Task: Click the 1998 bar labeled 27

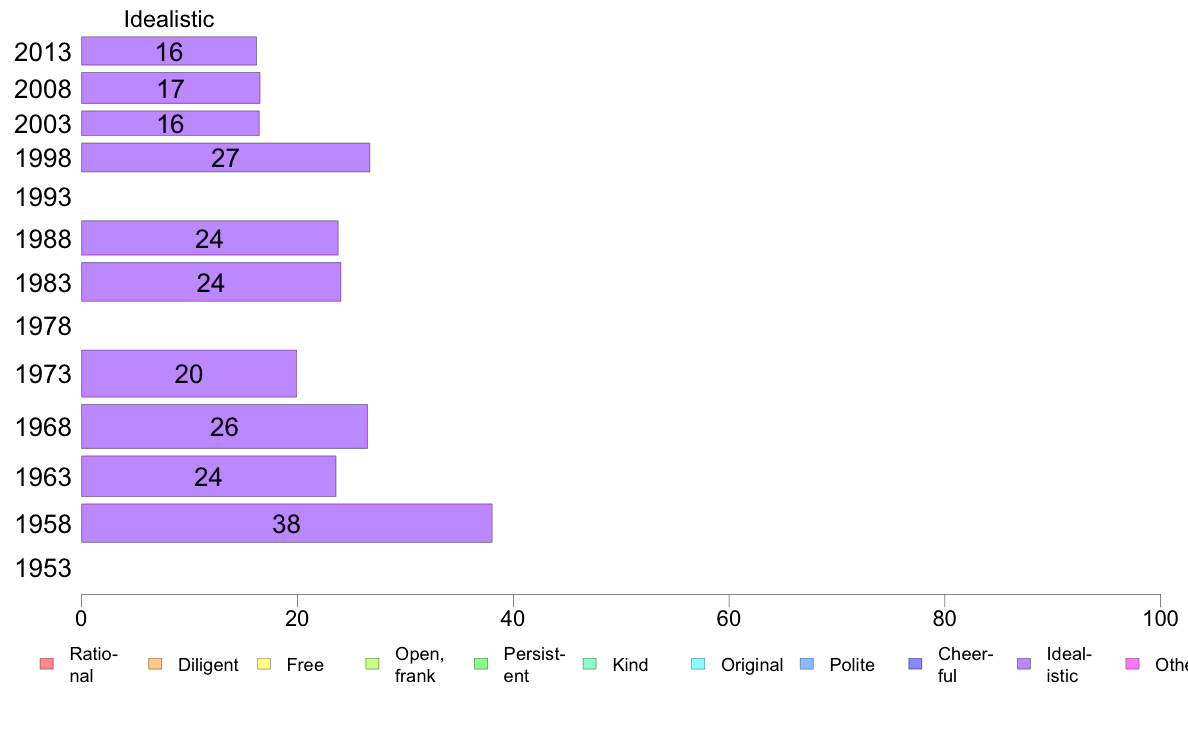Action: pyautogui.click(x=225, y=158)
